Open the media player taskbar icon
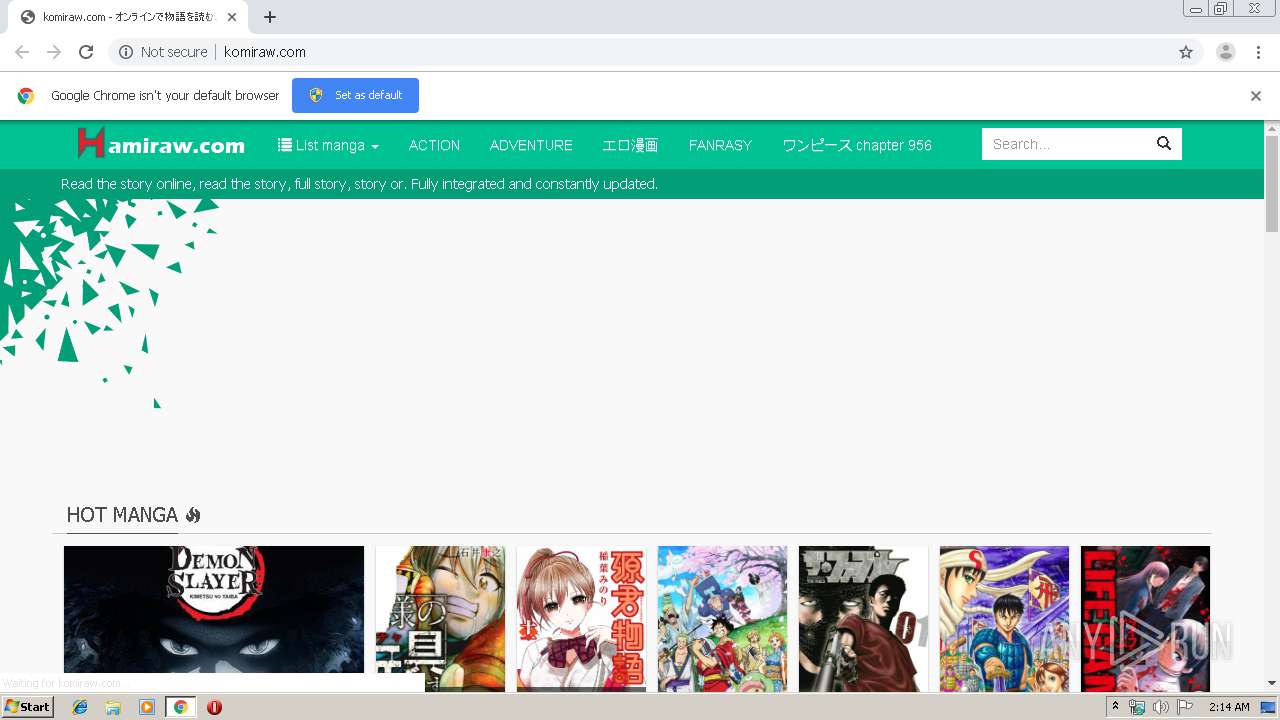The image size is (1280, 720). point(147,707)
